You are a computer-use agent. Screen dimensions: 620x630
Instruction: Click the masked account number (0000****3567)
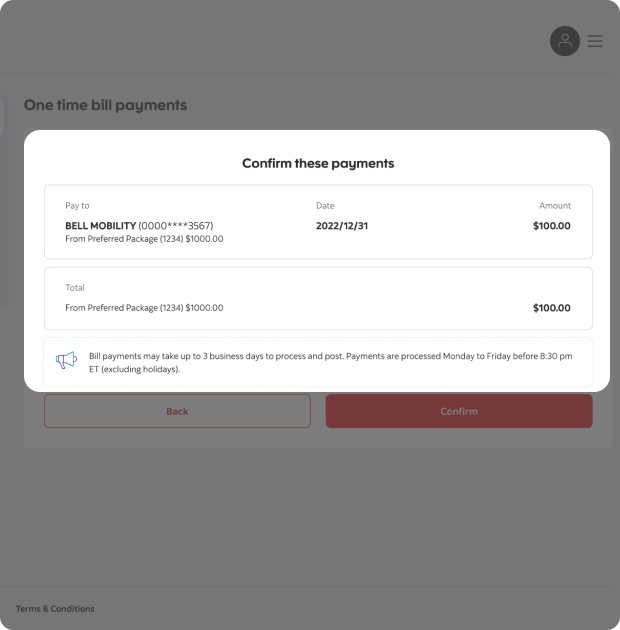[x=176, y=226]
